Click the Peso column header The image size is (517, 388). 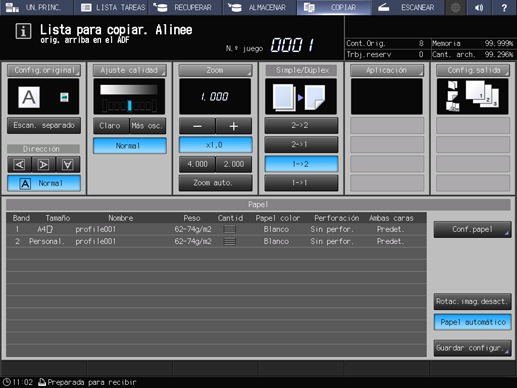click(x=192, y=218)
